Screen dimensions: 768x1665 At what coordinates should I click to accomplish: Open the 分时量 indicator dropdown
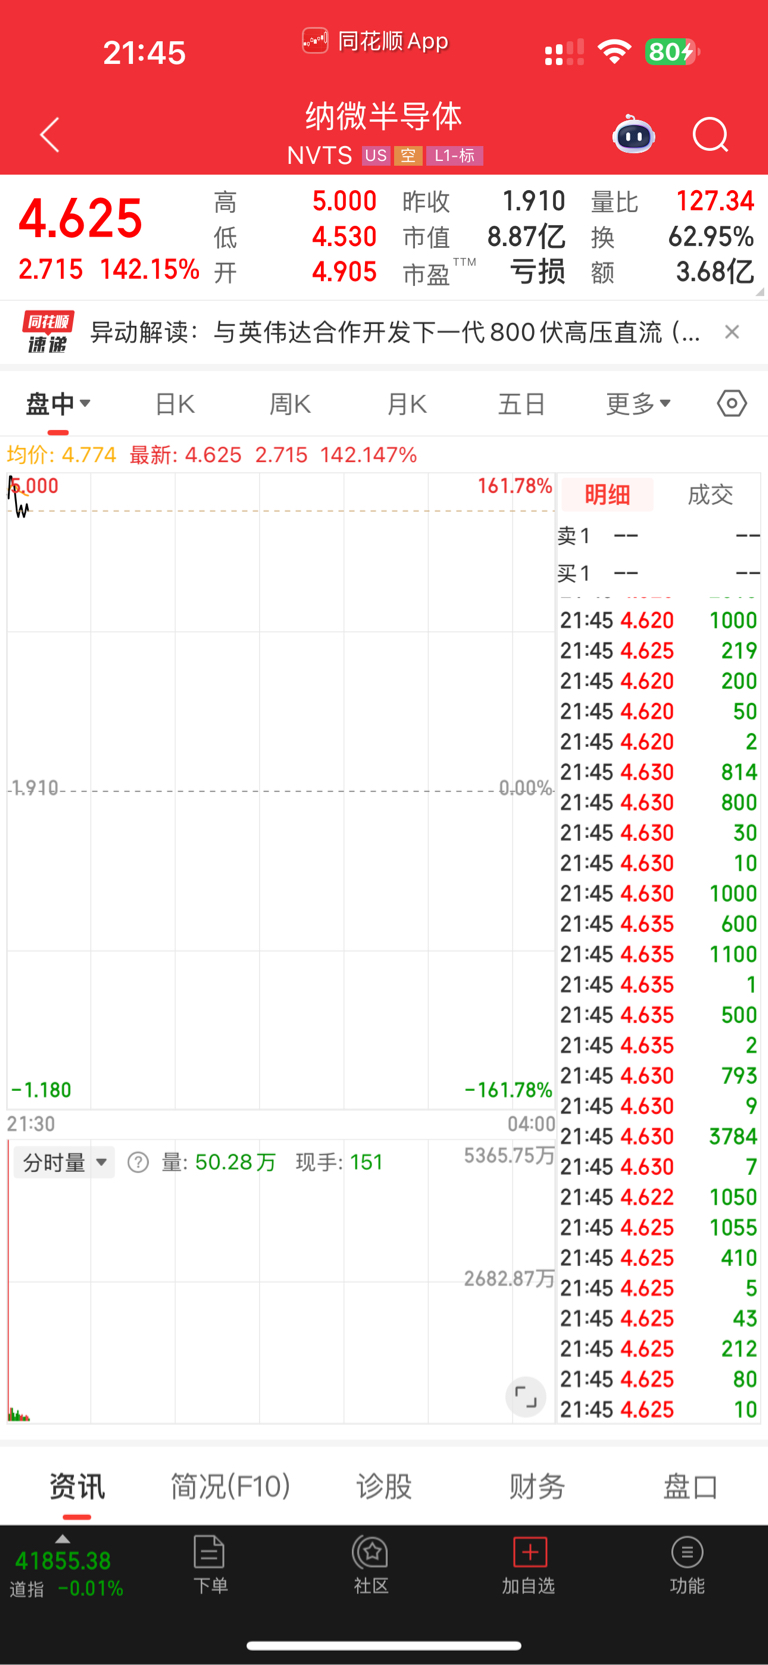click(65, 1162)
